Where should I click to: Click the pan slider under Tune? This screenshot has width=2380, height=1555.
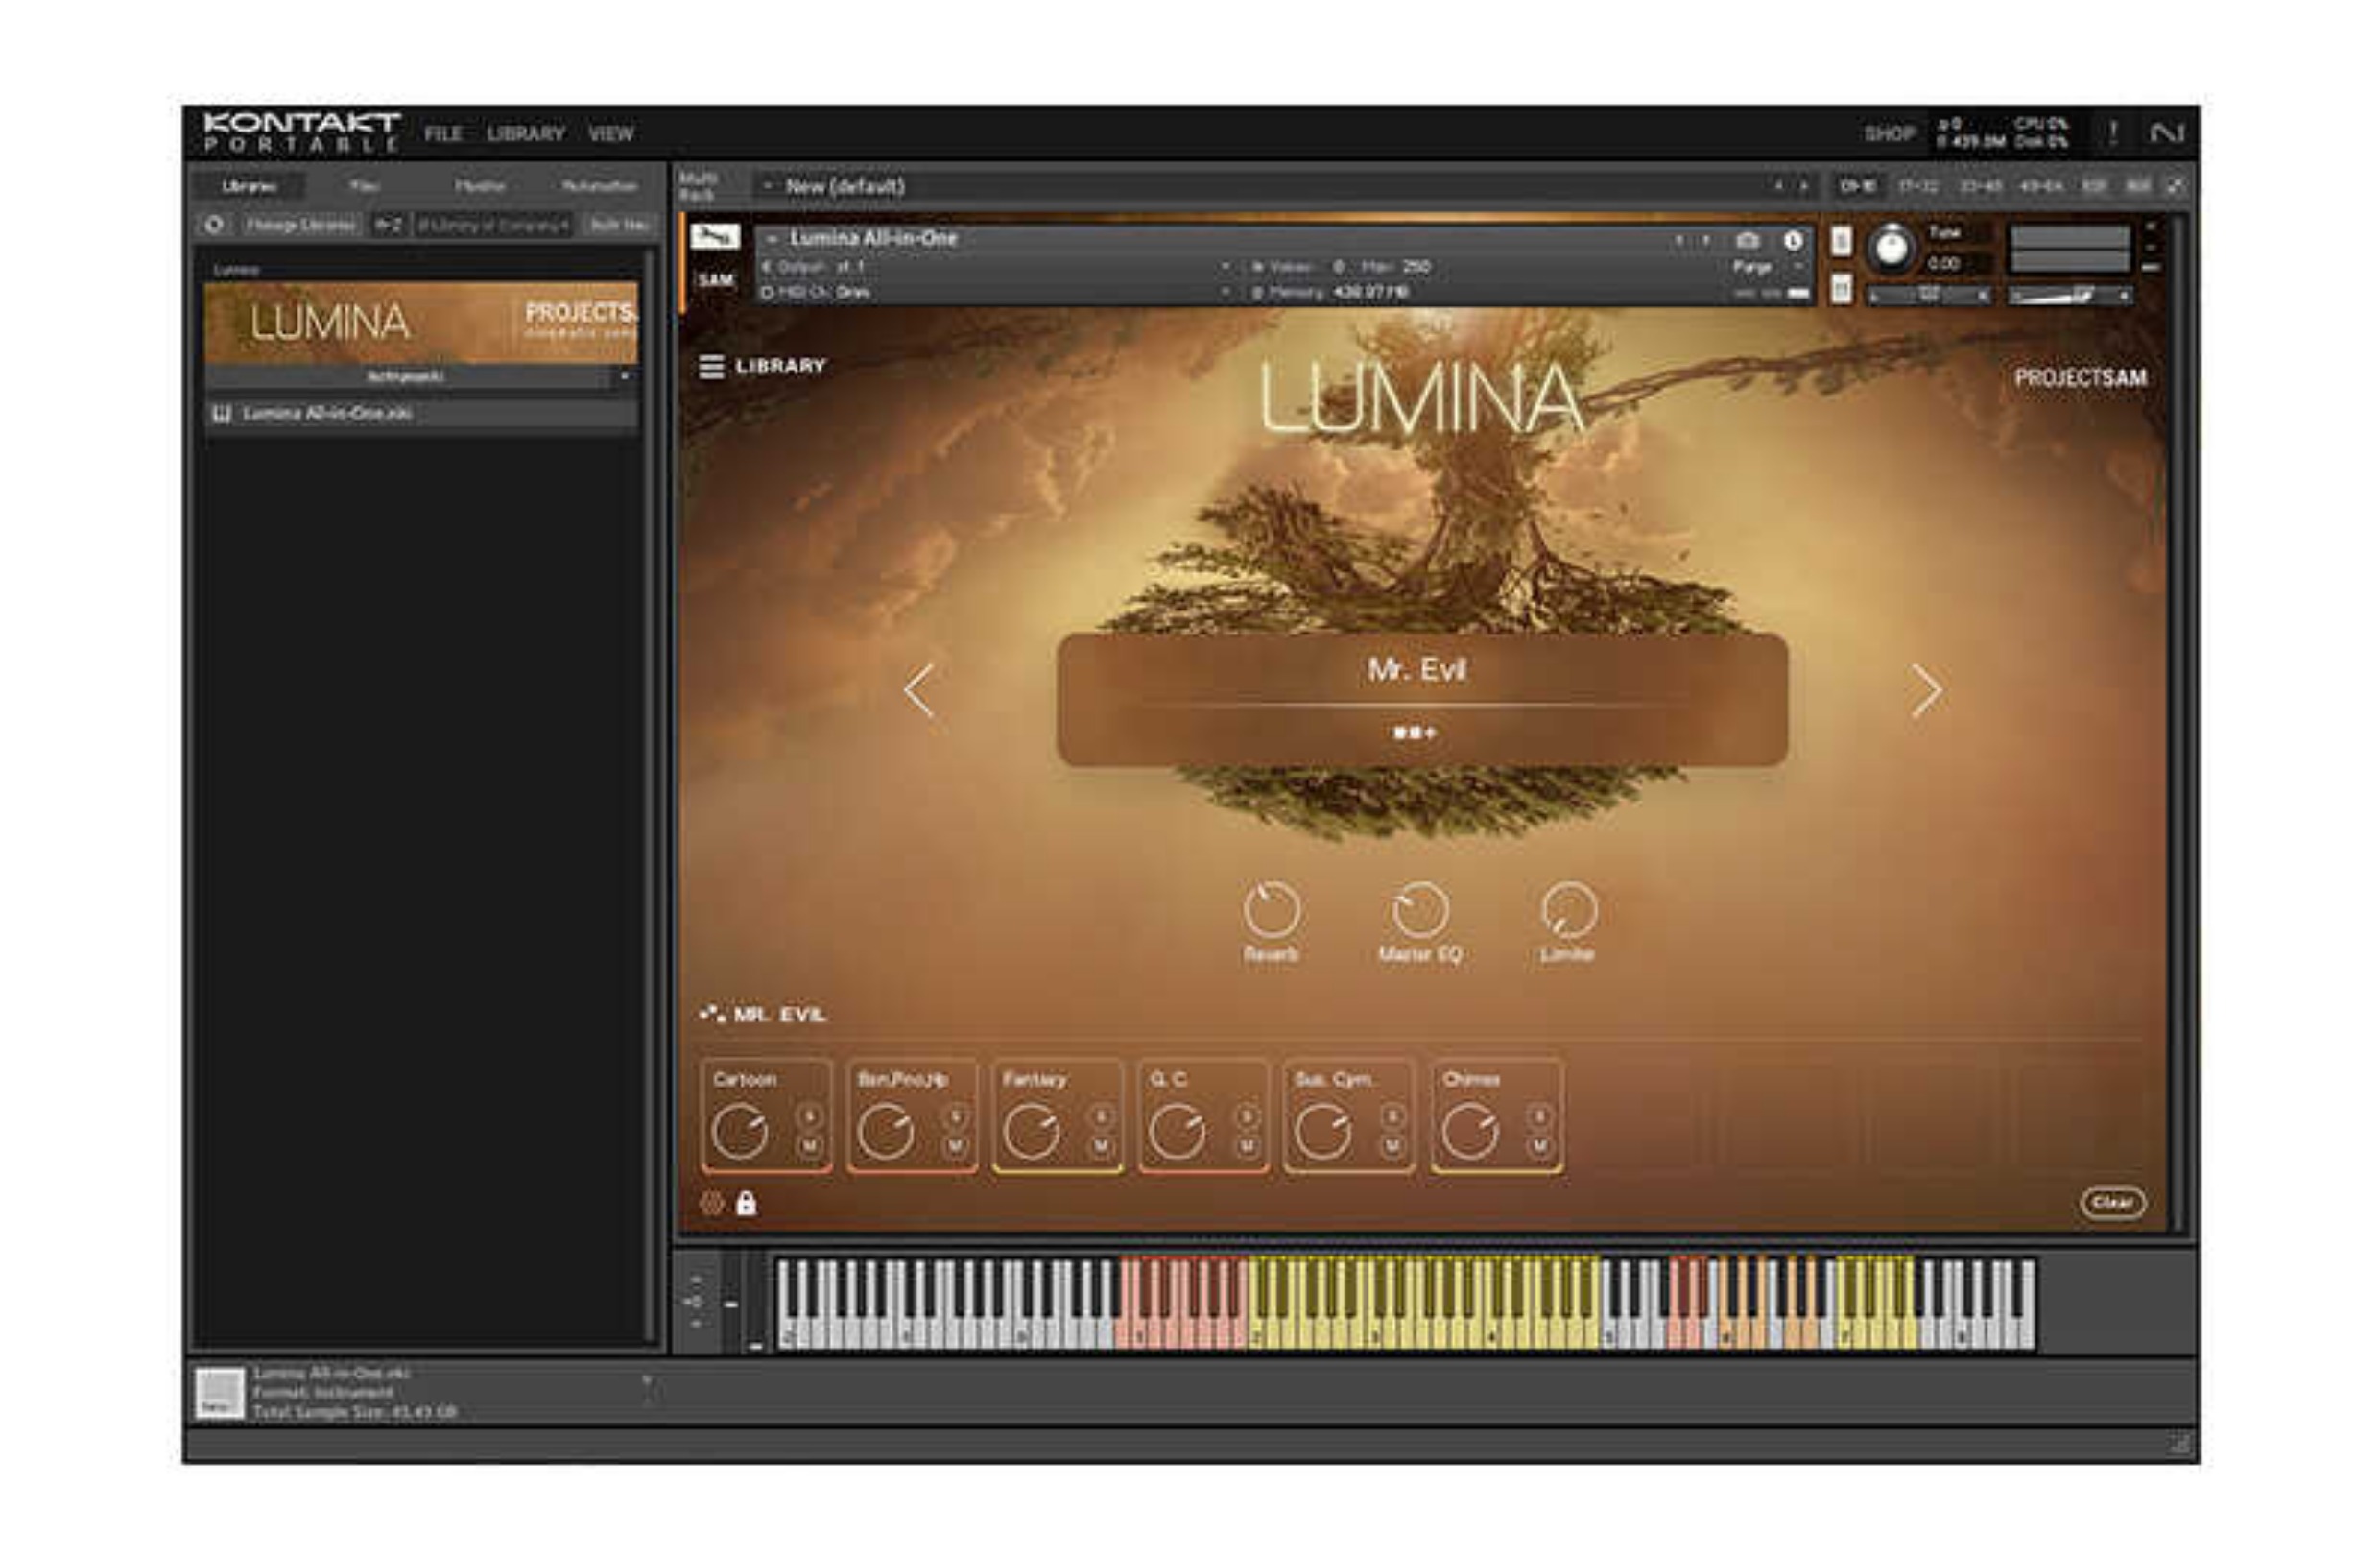coord(1929,296)
